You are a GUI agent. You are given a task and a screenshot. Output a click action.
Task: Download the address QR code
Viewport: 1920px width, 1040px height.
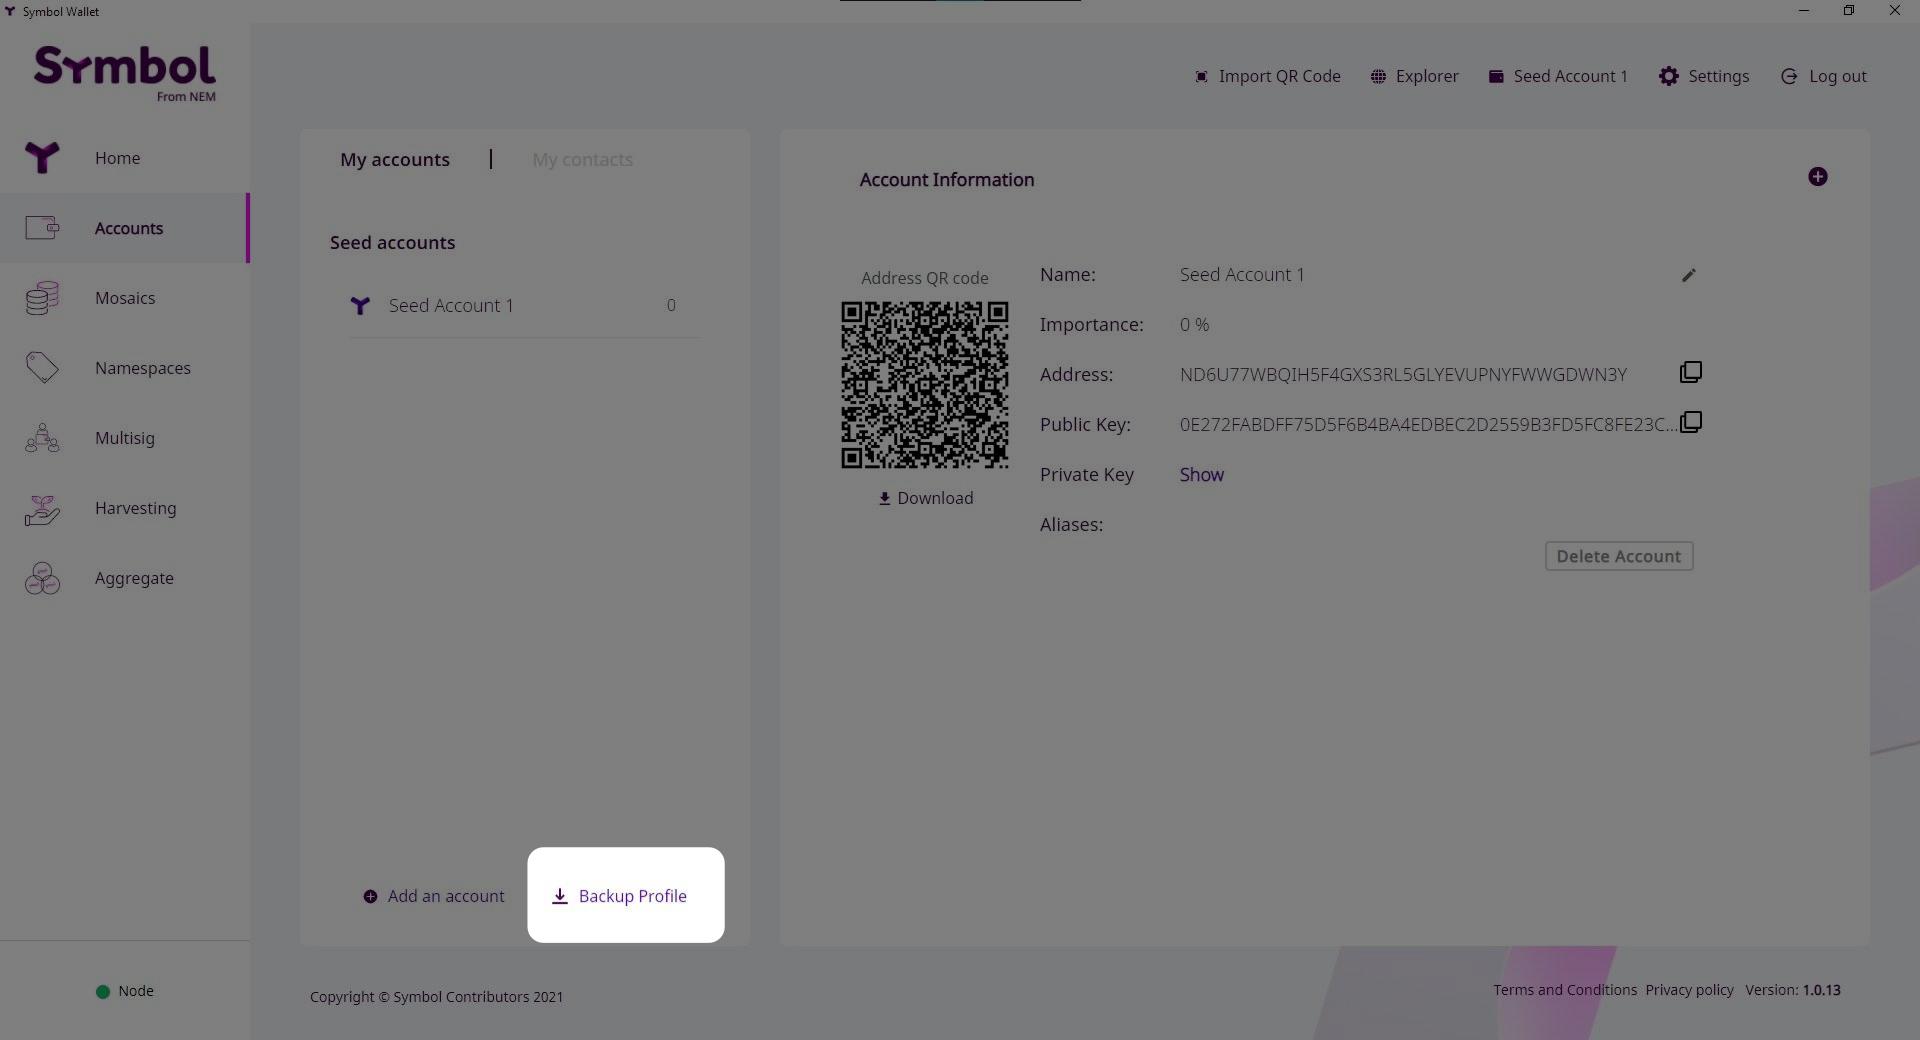click(925, 498)
